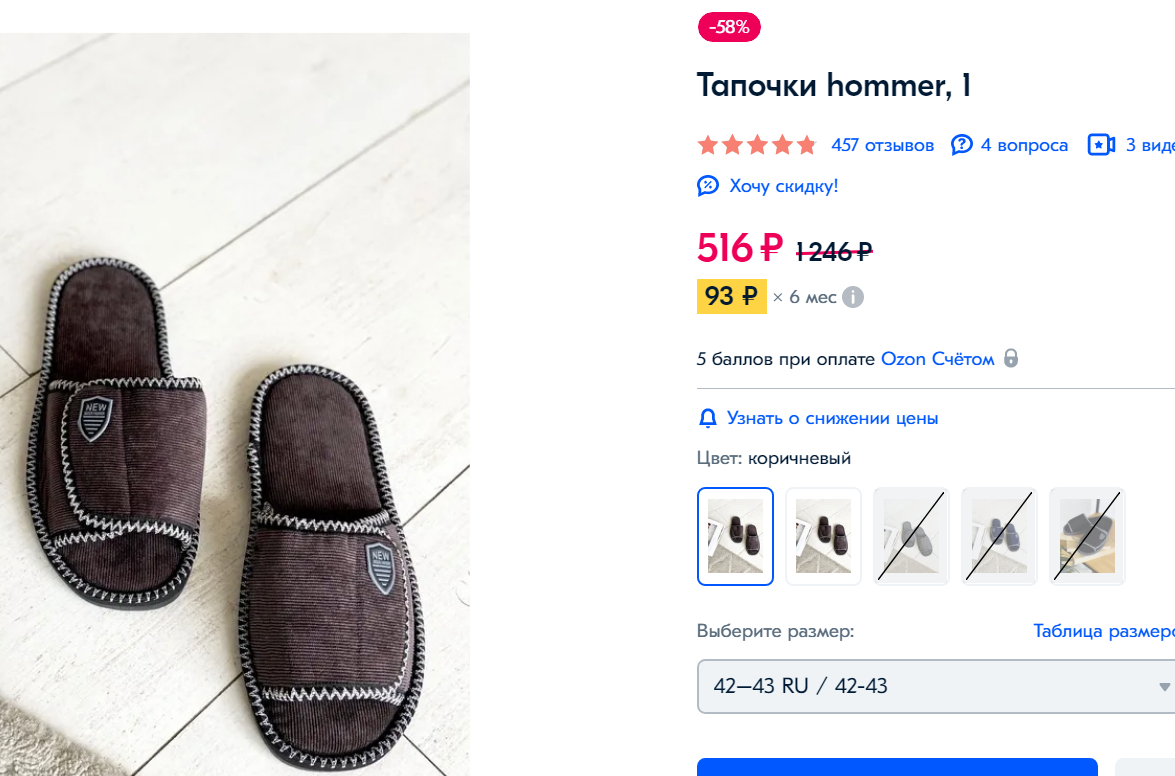Viewport: 1175px width, 776px height.
Task: Select the first brown color swatch
Action: (735, 536)
